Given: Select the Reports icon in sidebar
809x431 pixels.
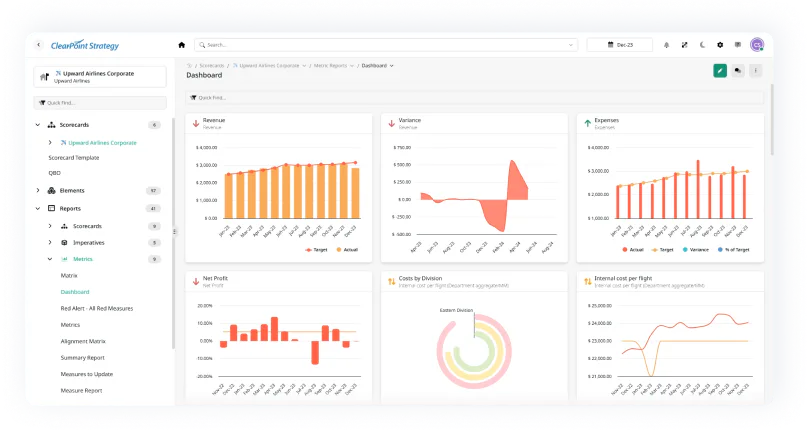Looking at the screenshot, I should click(52, 209).
